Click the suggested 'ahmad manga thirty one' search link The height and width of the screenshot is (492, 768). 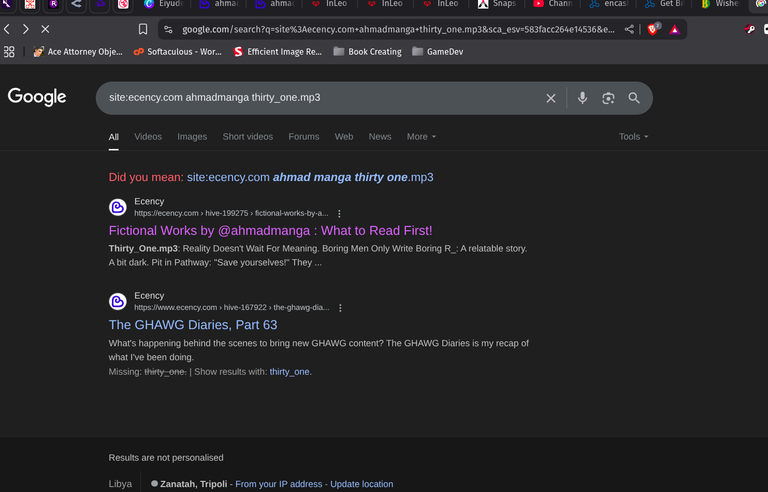pos(310,177)
